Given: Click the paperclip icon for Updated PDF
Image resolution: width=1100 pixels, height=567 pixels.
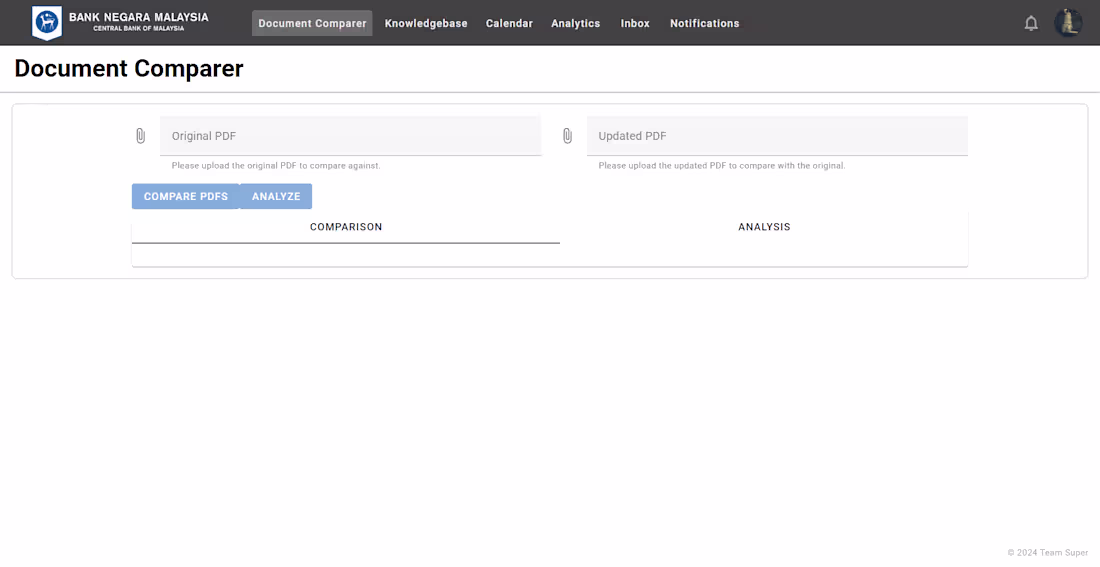Looking at the screenshot, I should click(x=567, y=136).
